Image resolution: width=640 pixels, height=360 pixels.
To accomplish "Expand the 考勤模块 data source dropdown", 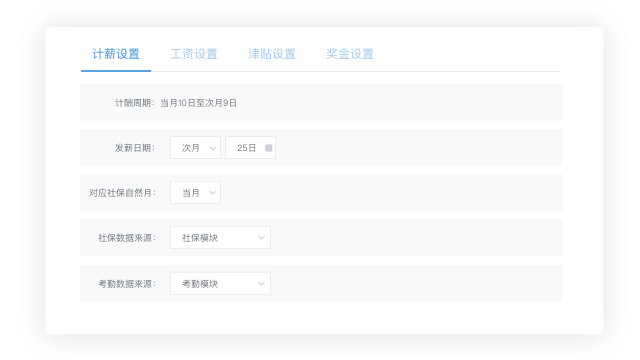I will click(x=220, y=284).
